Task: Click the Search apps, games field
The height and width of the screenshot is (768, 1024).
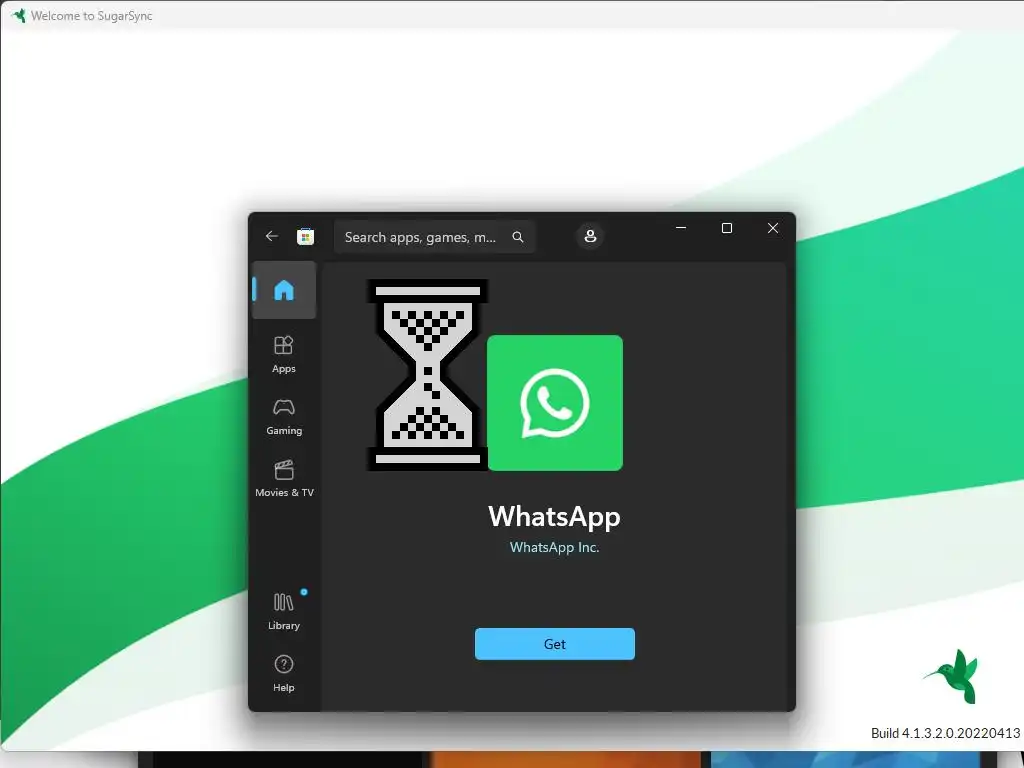Action: (x=434, y=237)
